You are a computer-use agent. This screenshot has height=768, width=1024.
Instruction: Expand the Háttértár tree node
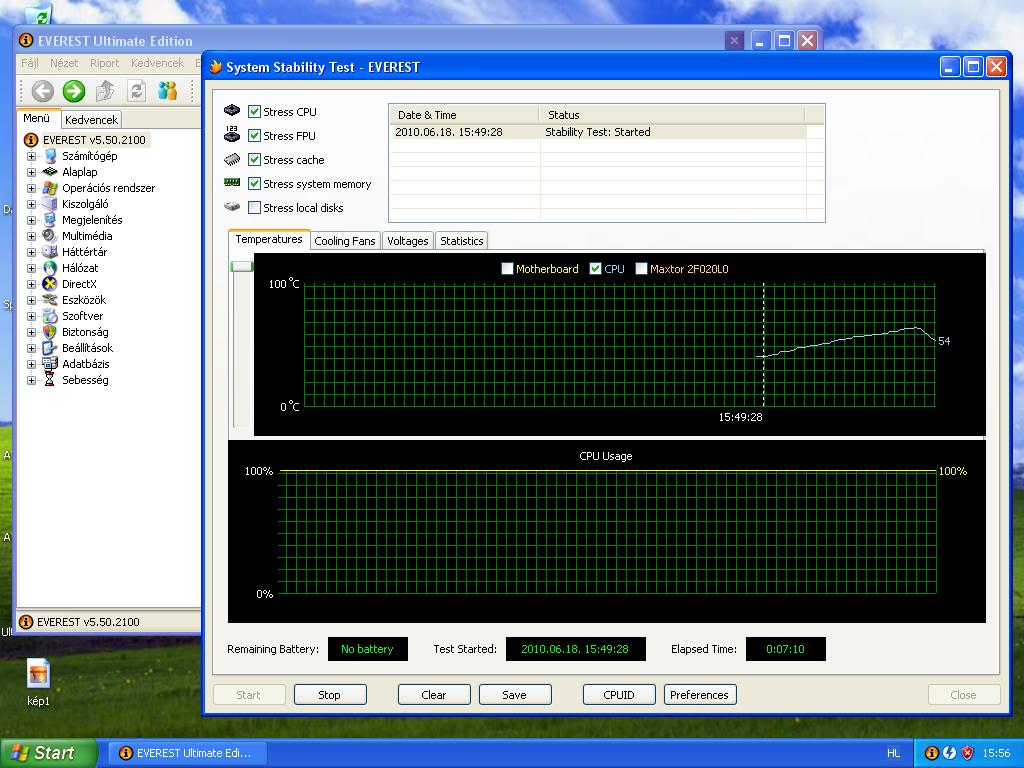click(x=31, y=252)
